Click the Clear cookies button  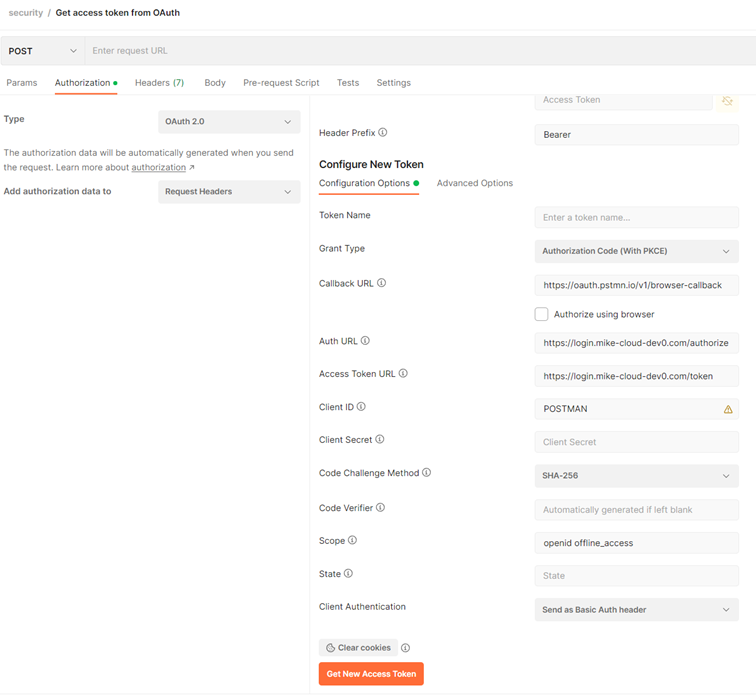358,648
